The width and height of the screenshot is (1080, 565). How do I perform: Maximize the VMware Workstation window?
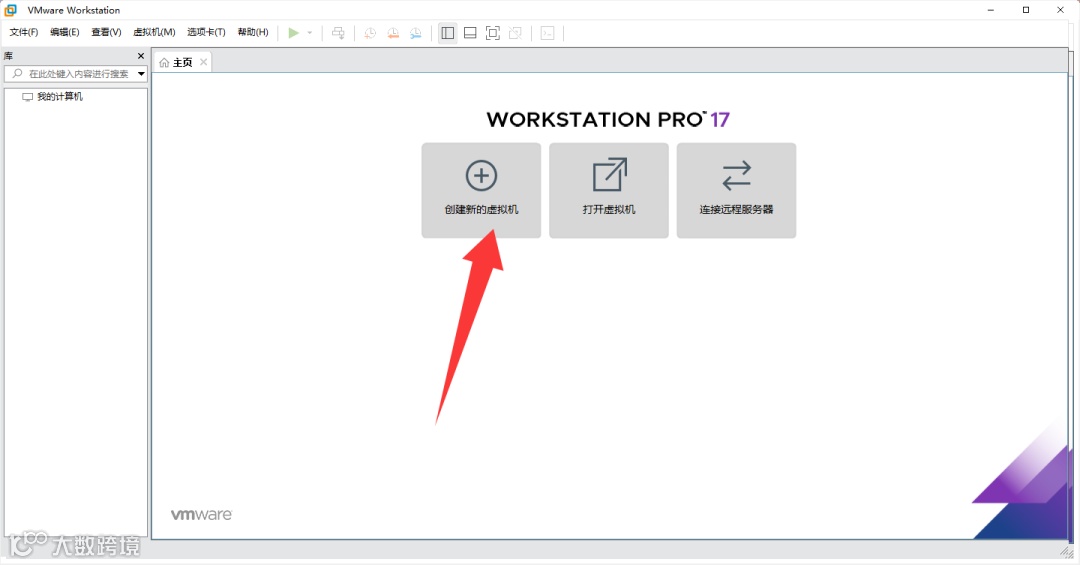coord(1026,10)
